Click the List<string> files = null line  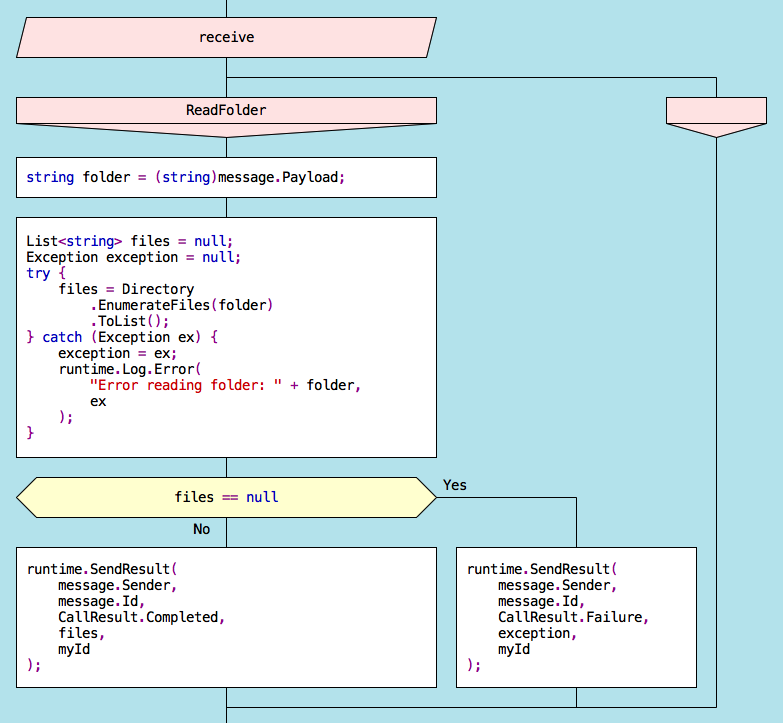pos(129,242)
